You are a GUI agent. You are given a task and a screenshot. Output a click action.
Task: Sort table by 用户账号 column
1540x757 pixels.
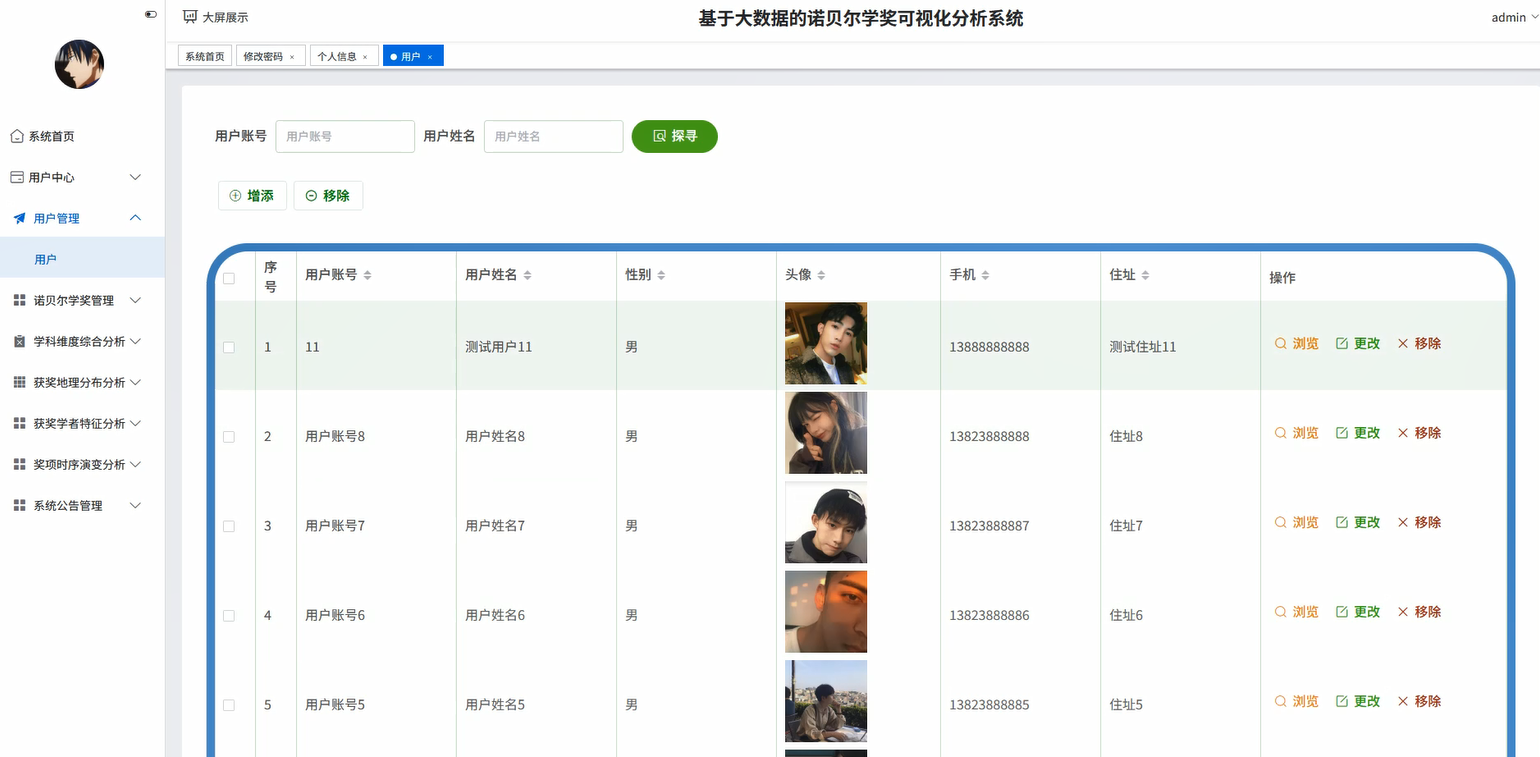coord(367,275)
